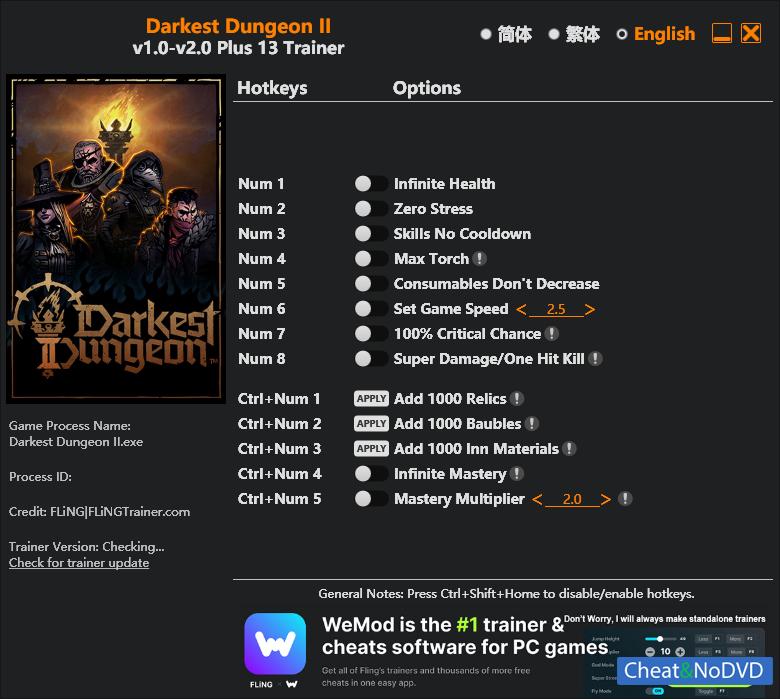
Task: Edit the Mastery Multiplier value 2.0
Action: (572, 499)
